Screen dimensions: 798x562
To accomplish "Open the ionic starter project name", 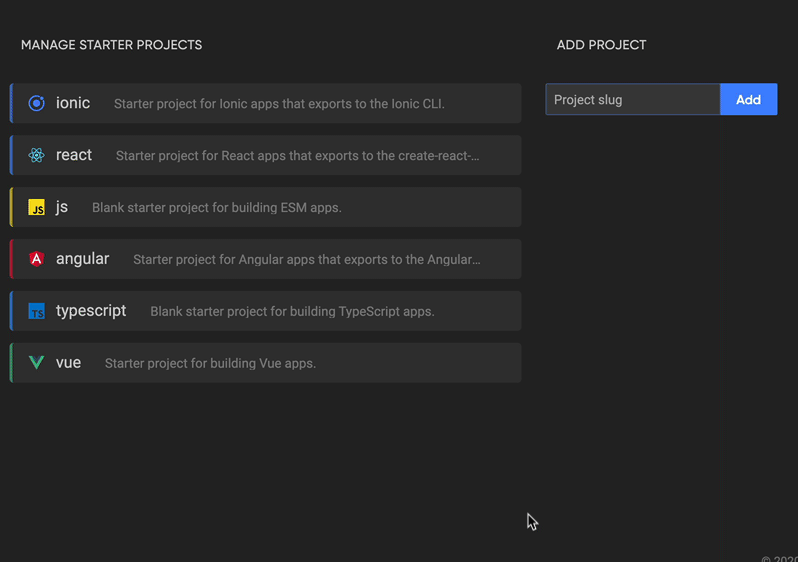I will [73, 103].
